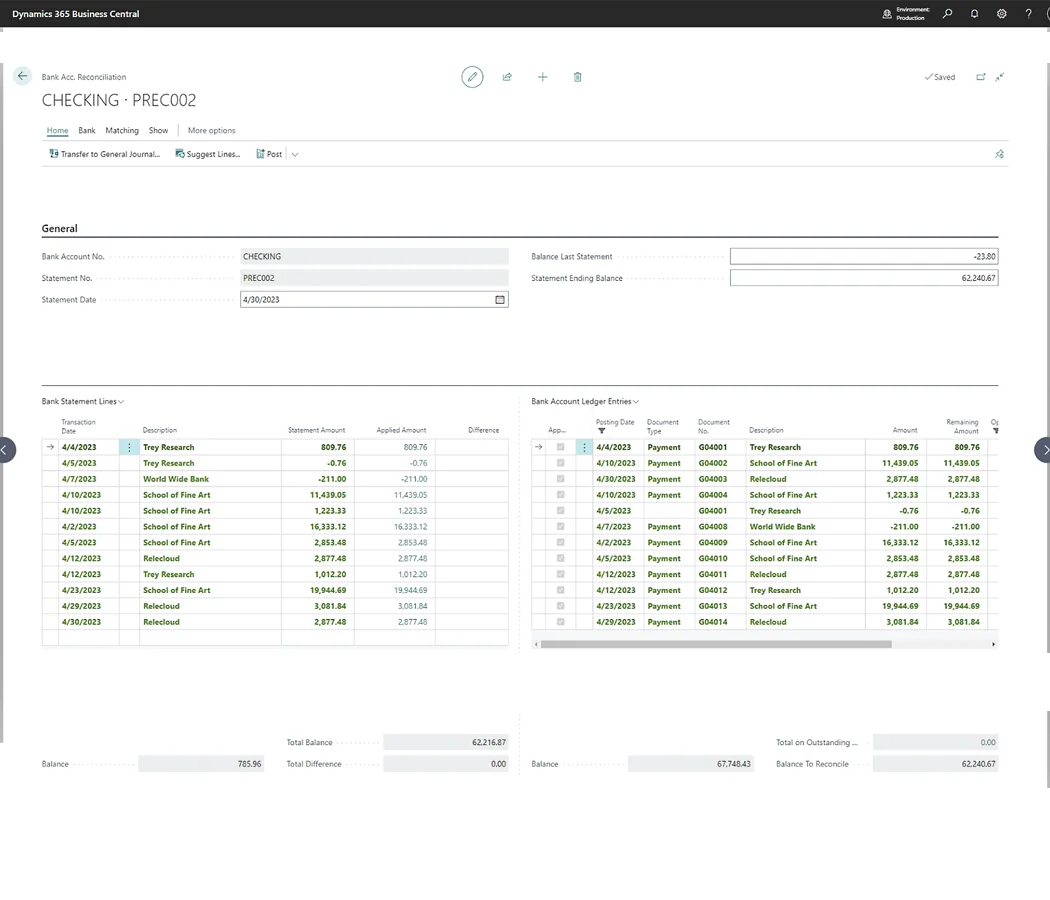
Task: Open the Statement Date calendar picker
Action: (500, 299)
